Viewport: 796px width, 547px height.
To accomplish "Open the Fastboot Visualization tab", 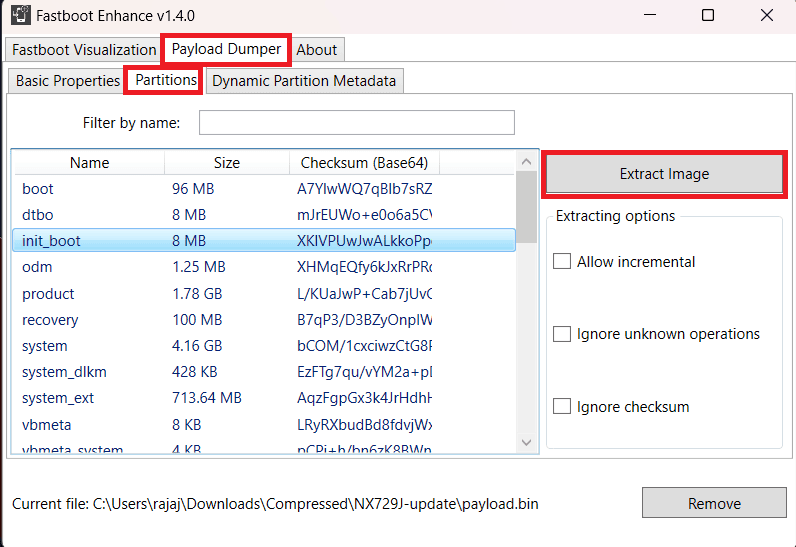I will coord(84,50).
